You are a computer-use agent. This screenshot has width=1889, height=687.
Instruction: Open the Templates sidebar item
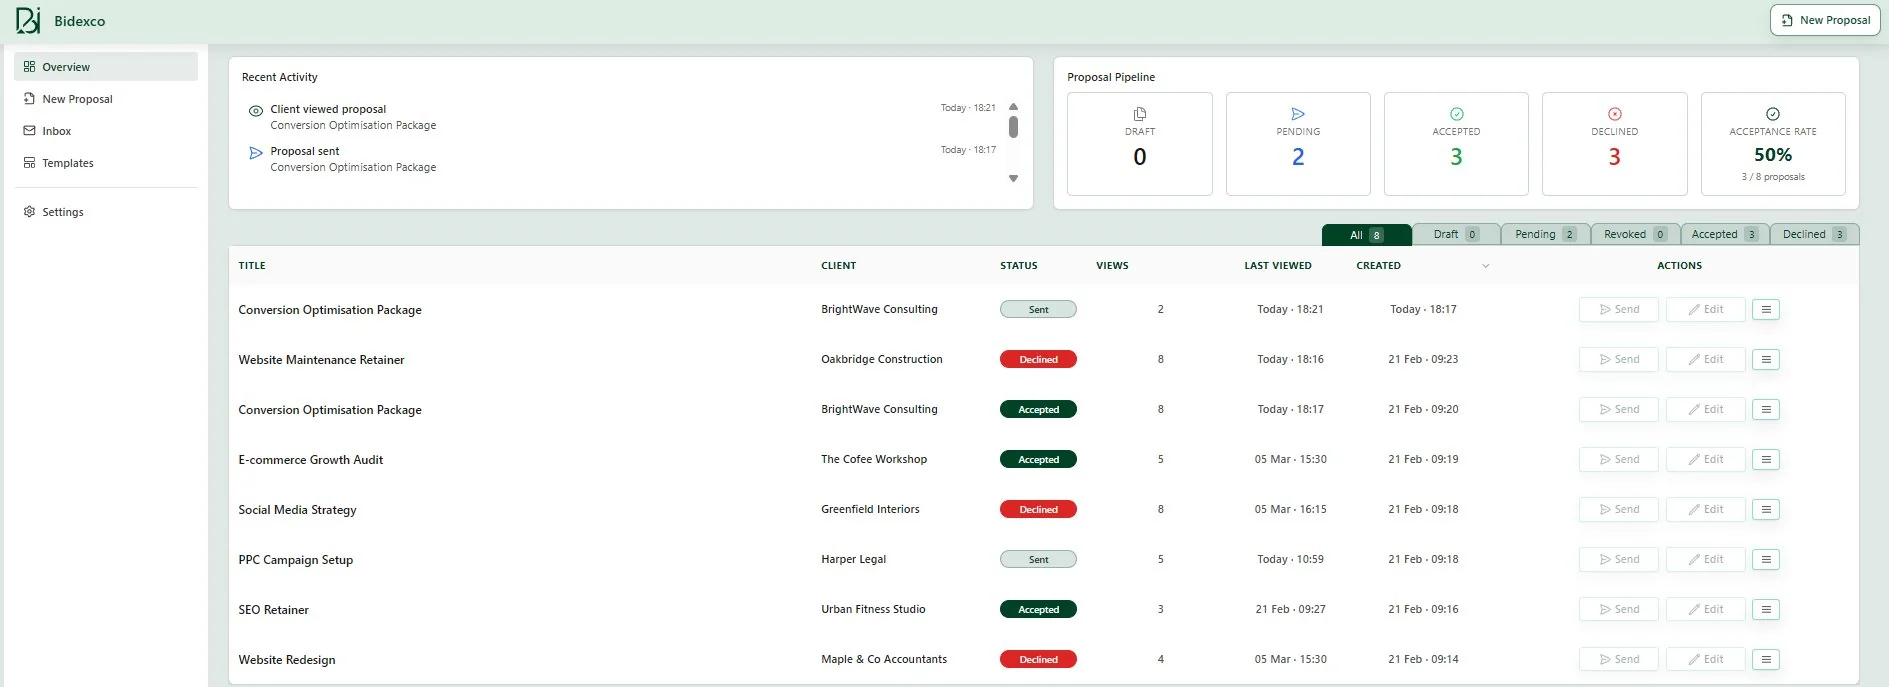[67, 163]
